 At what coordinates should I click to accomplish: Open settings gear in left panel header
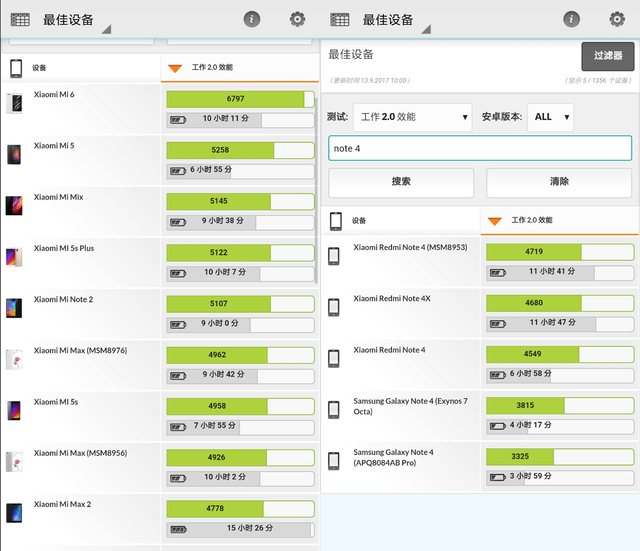(298, 19)
